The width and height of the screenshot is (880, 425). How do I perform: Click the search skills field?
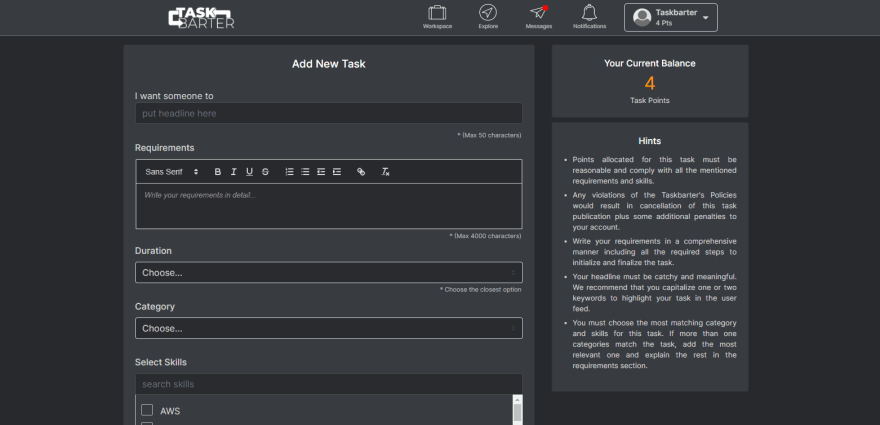pos(329,384)
